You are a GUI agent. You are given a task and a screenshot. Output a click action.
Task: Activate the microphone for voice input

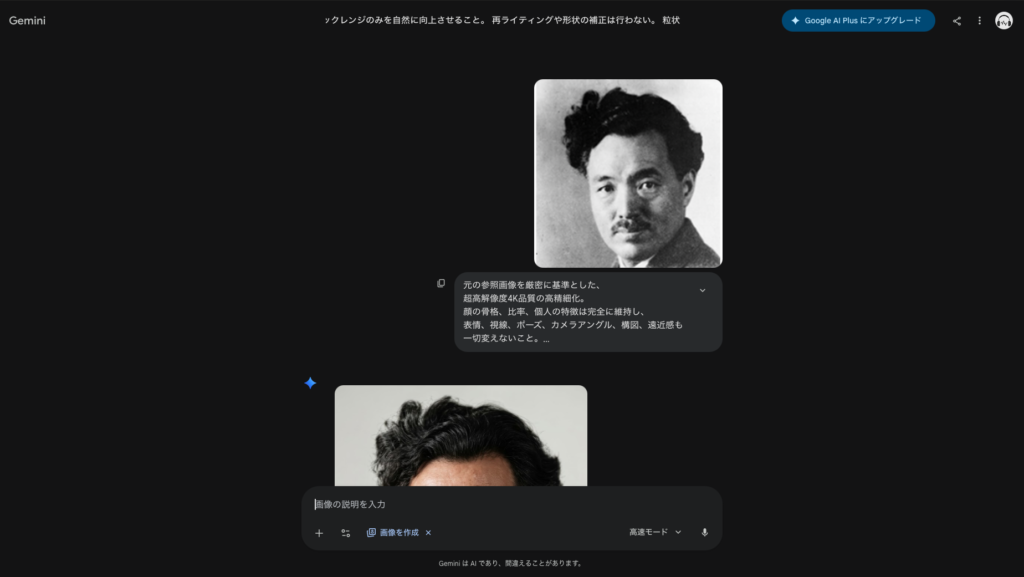(706, 533)
